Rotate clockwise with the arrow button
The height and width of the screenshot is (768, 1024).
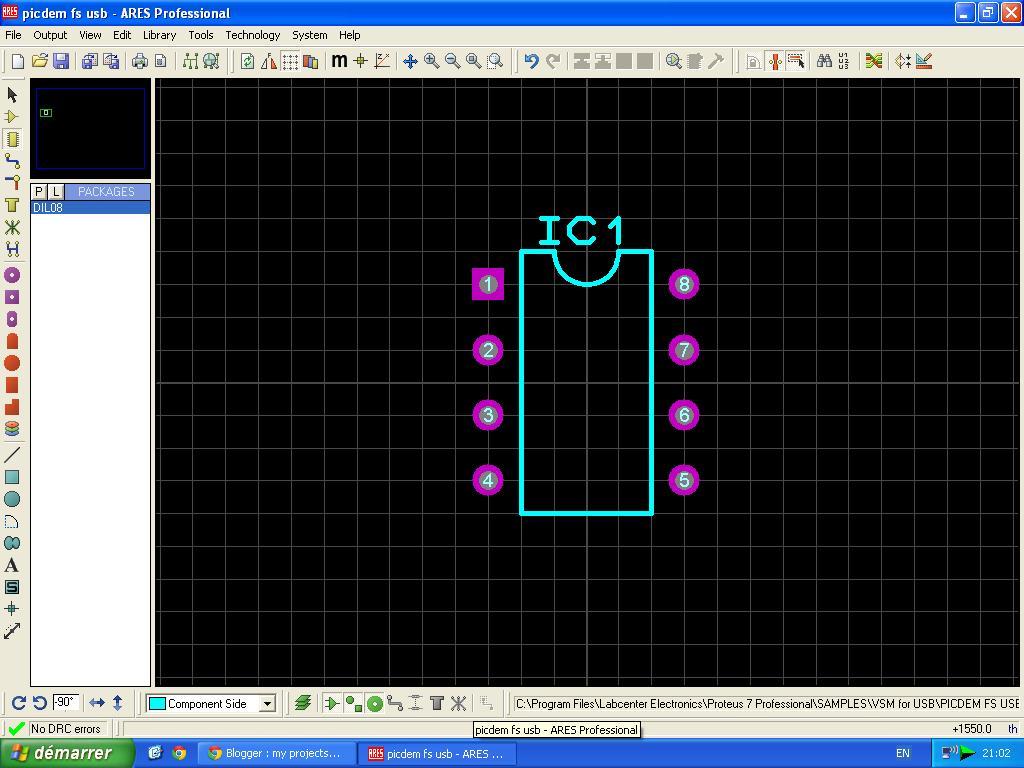coord(18,703)
